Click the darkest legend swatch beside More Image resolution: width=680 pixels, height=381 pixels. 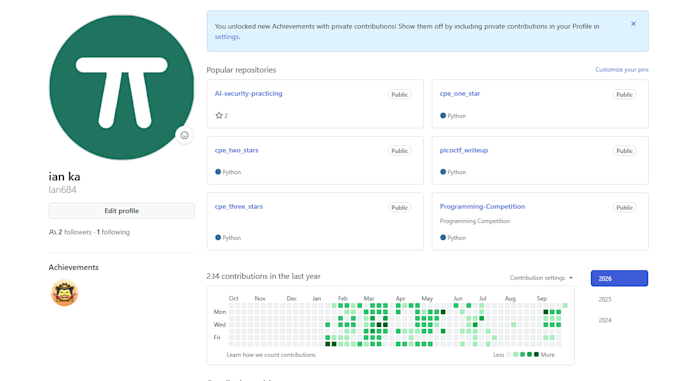[536, 355]
